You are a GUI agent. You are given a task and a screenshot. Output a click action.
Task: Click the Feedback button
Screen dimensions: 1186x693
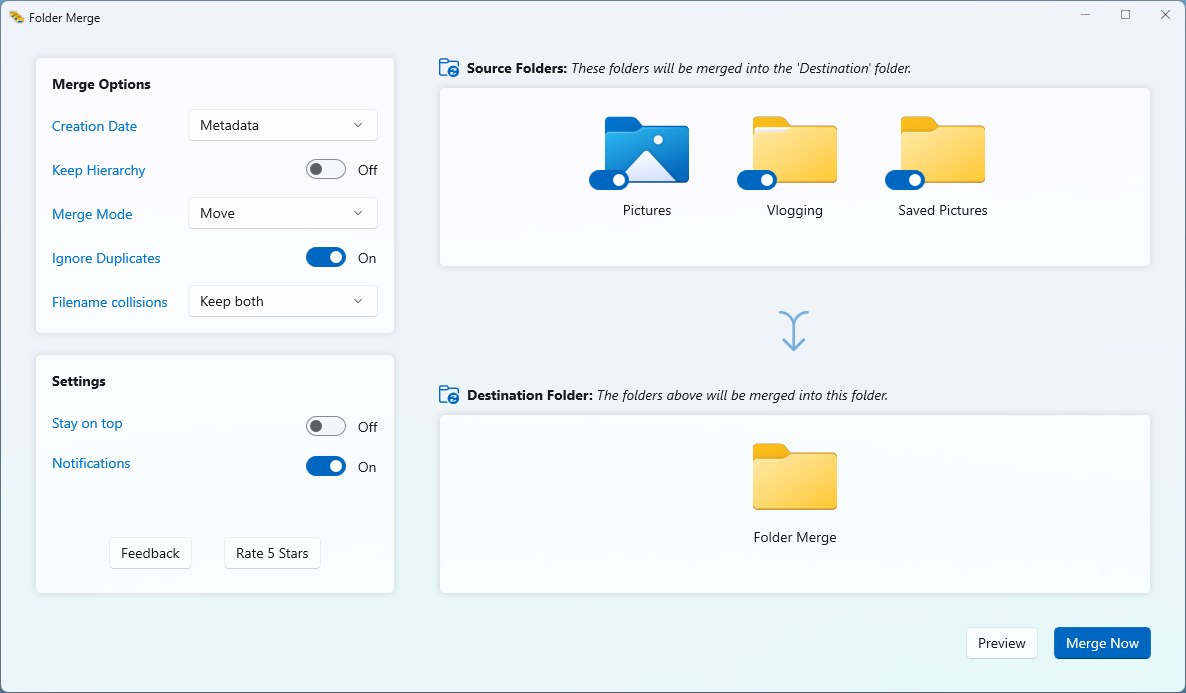point(150,552)
